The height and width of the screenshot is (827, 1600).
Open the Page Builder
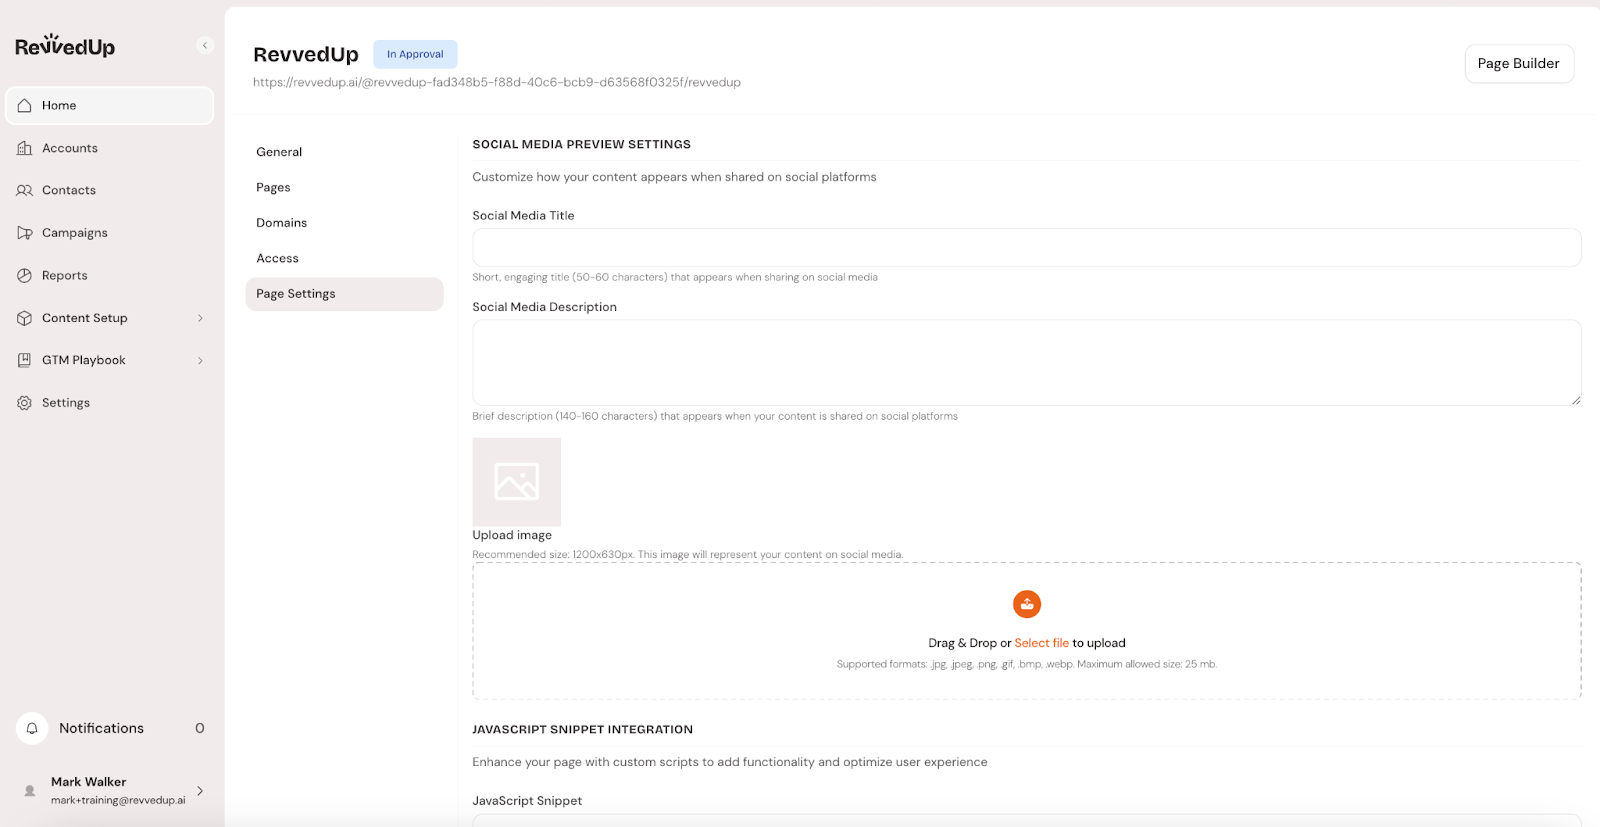[1518, 64]
